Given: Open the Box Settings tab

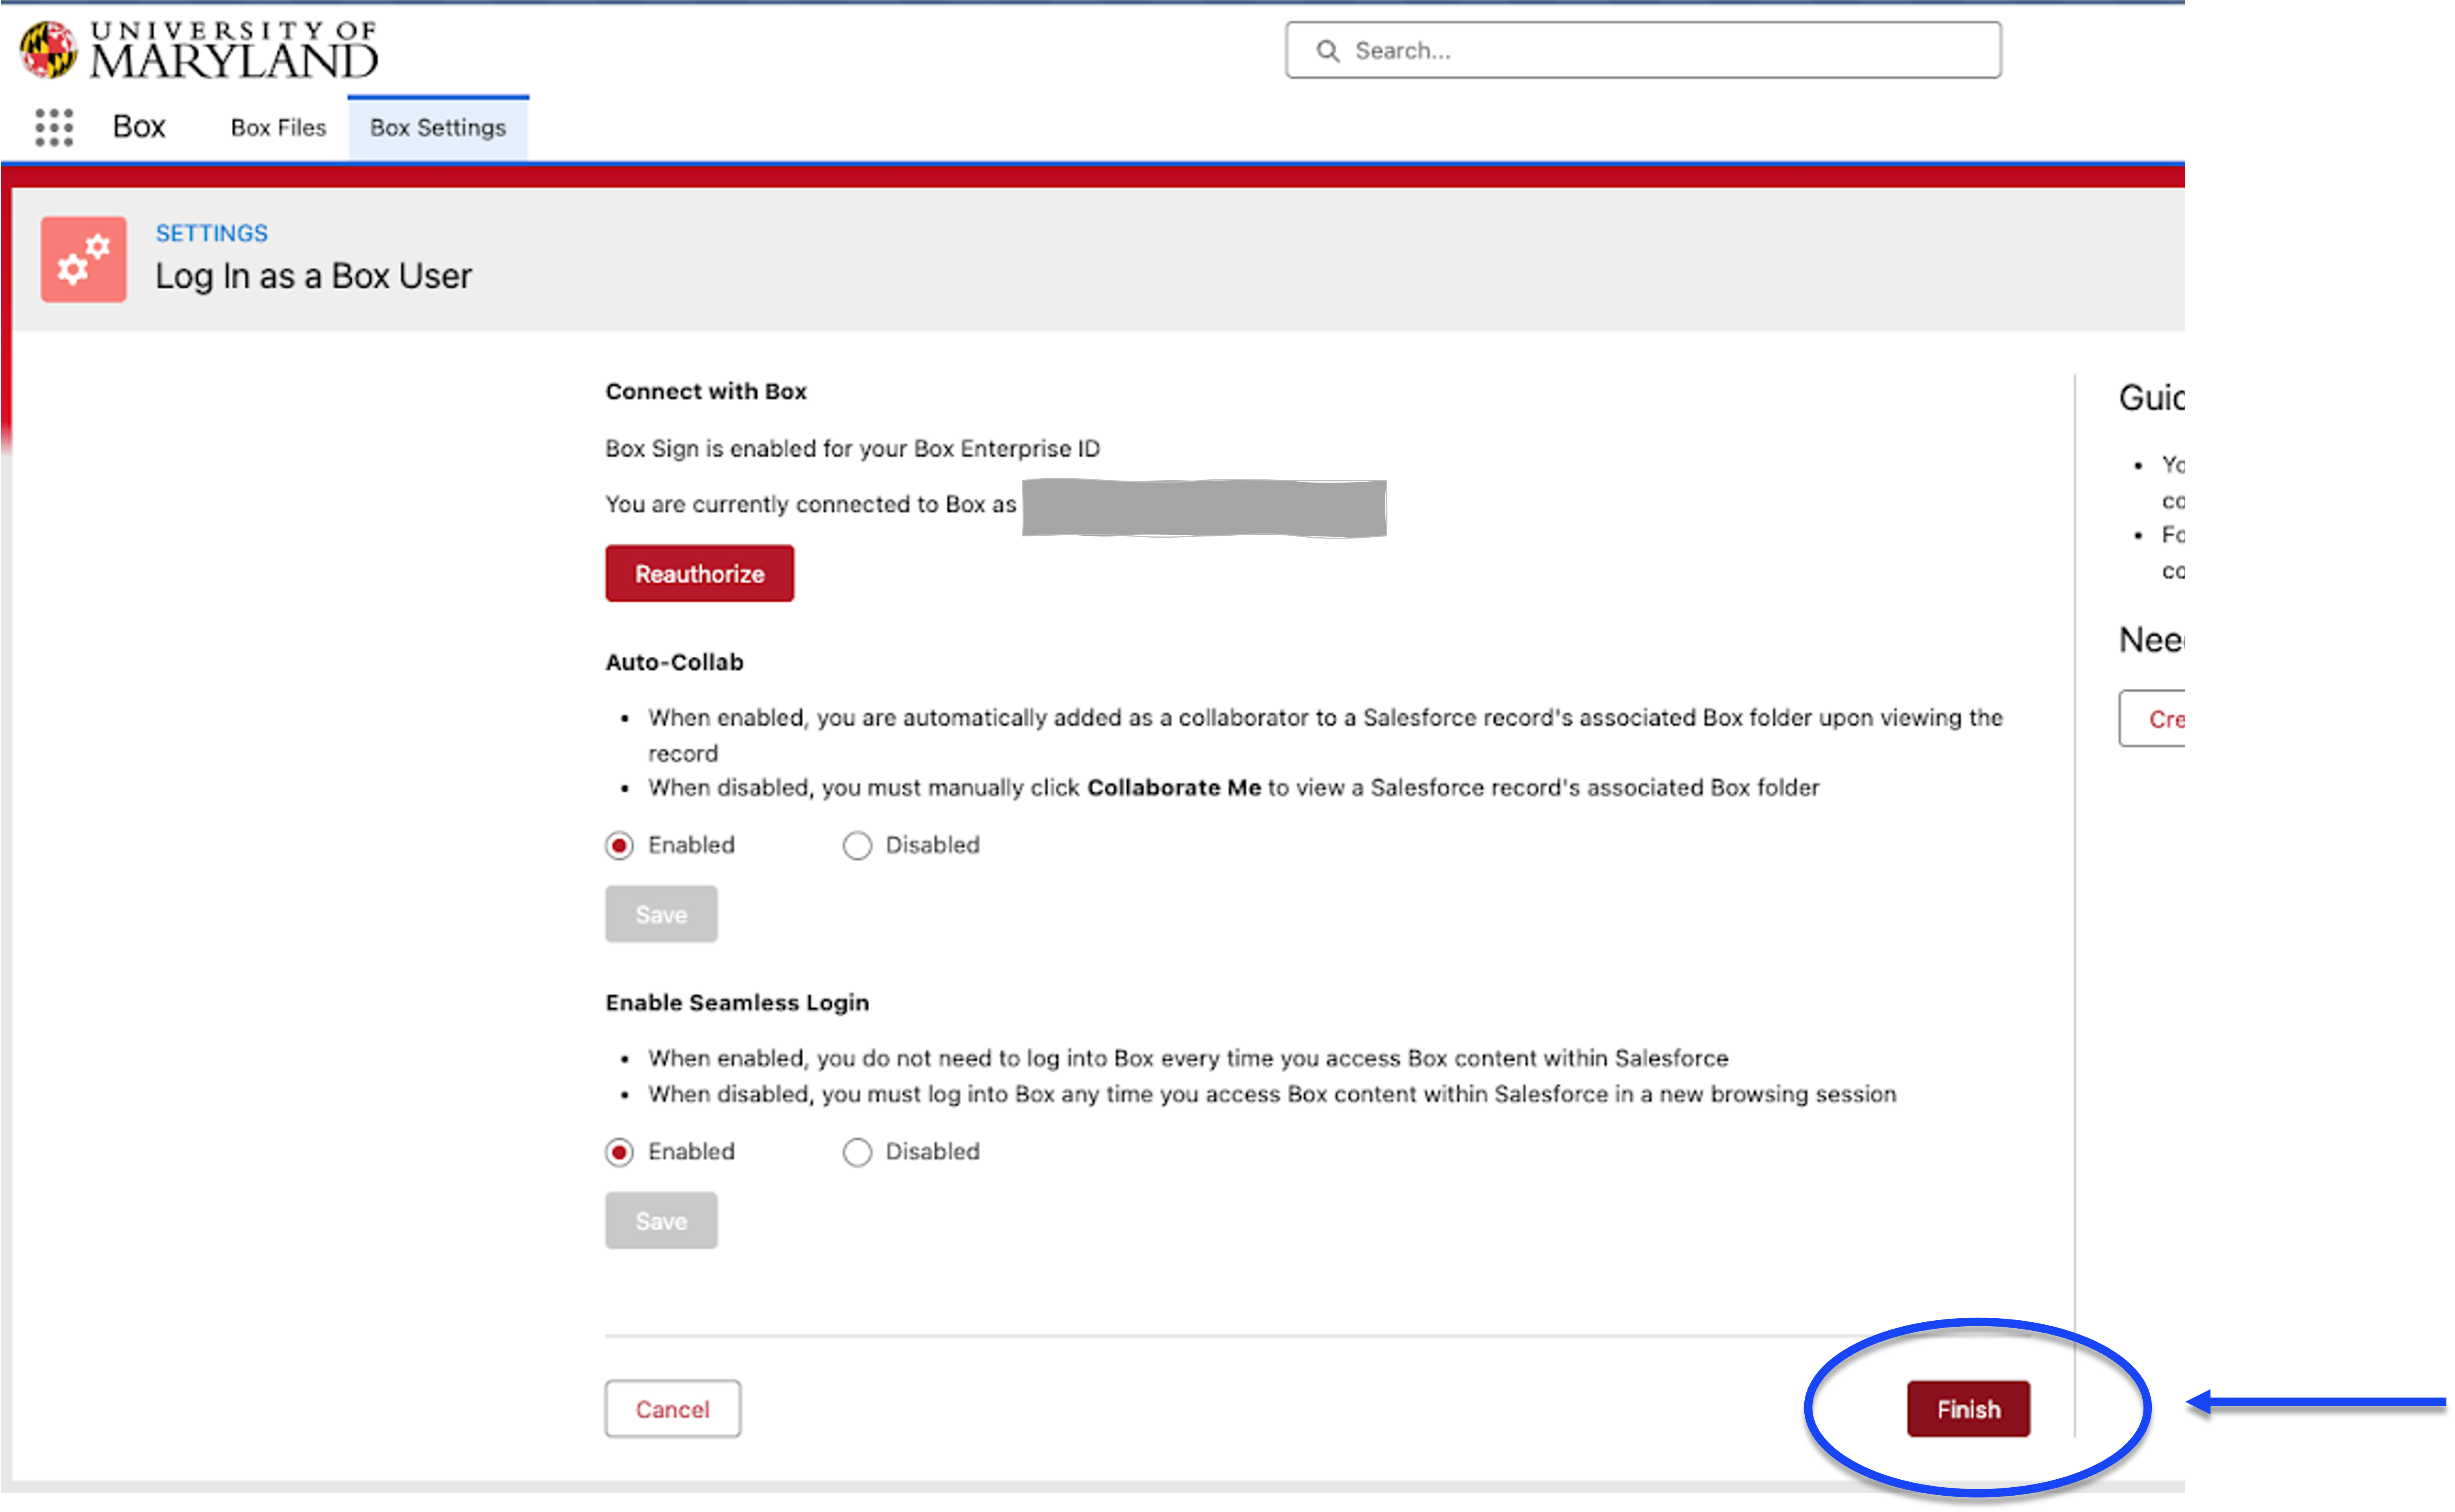Looking at the screenshot, I should tap(438, 128).
